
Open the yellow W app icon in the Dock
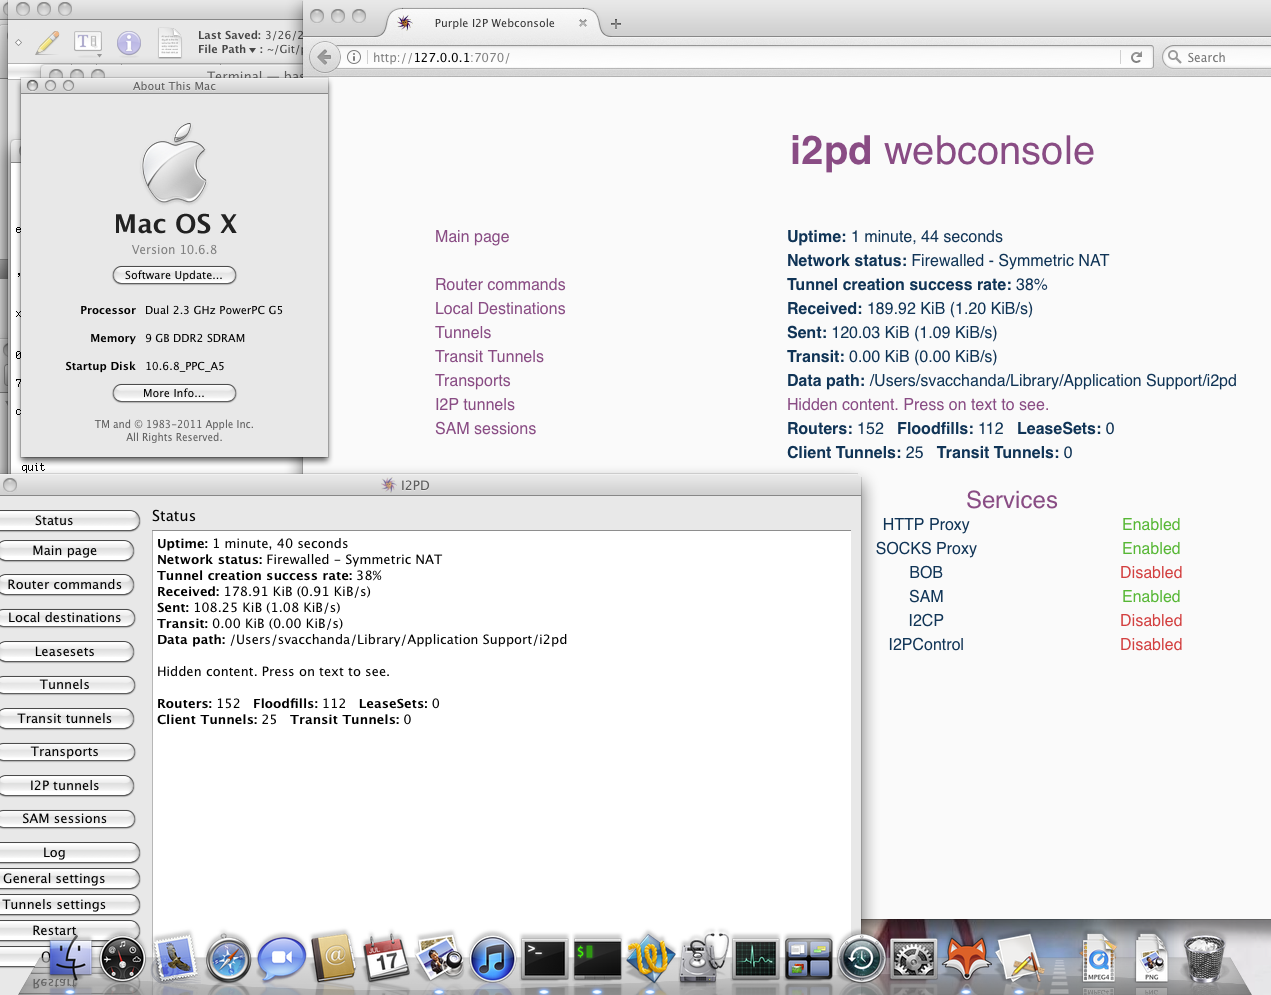650,958
